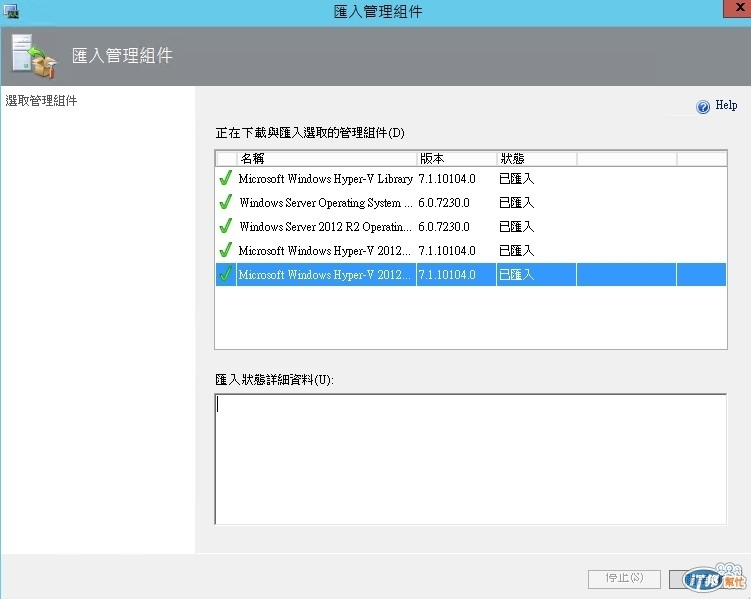The image size is (751, 599).
Task: Click green checkmark for Windows Server 2012 R2 row
Action: (x=226, y=226)
